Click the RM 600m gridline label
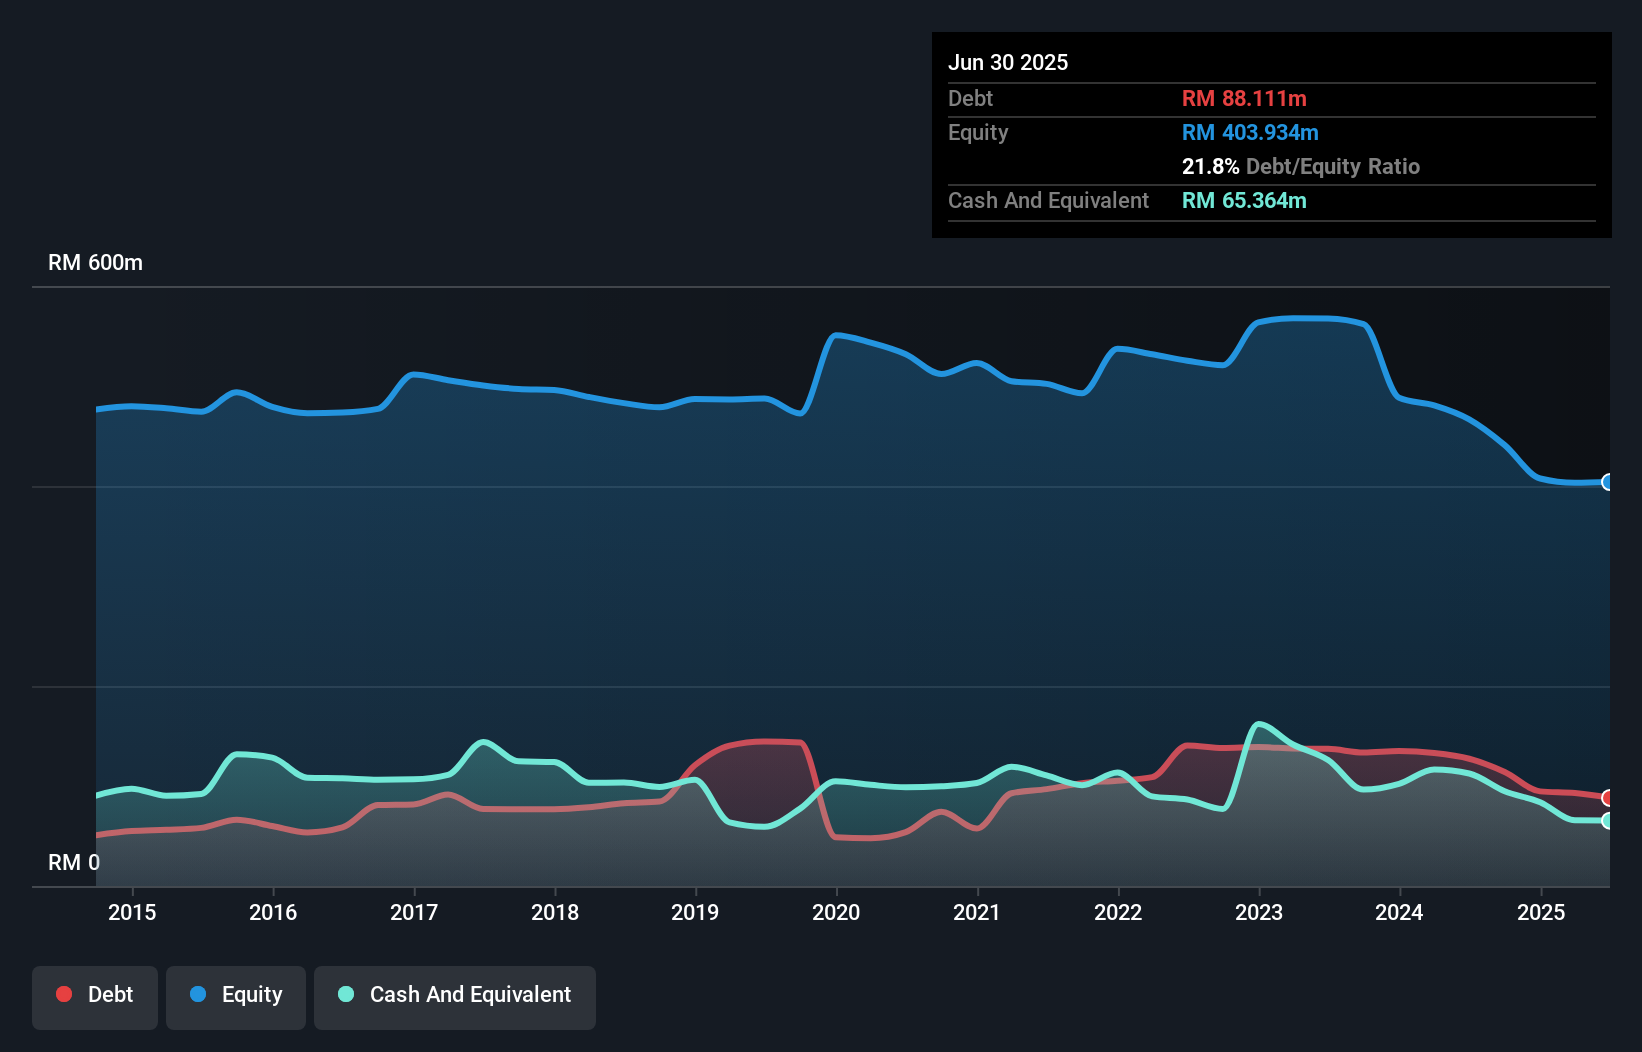Viewport: 1642px width, 1052px height. [95, 262]
